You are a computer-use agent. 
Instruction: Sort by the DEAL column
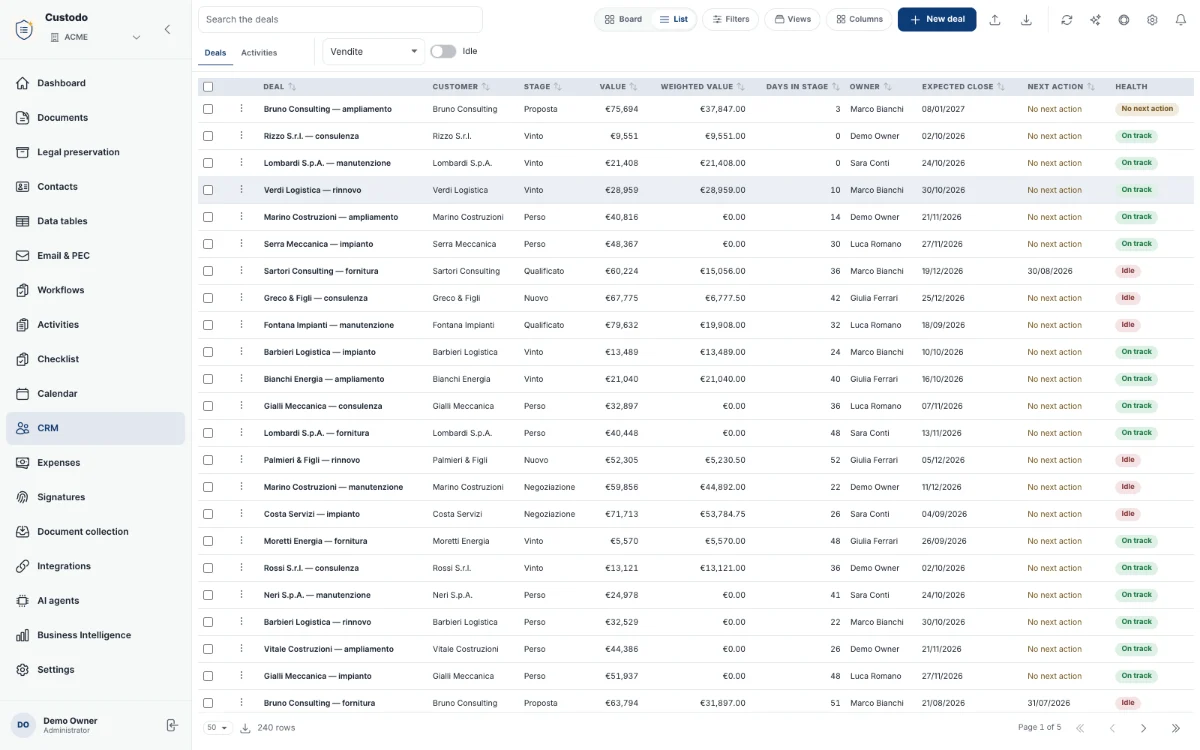click(x=279, y=87)
